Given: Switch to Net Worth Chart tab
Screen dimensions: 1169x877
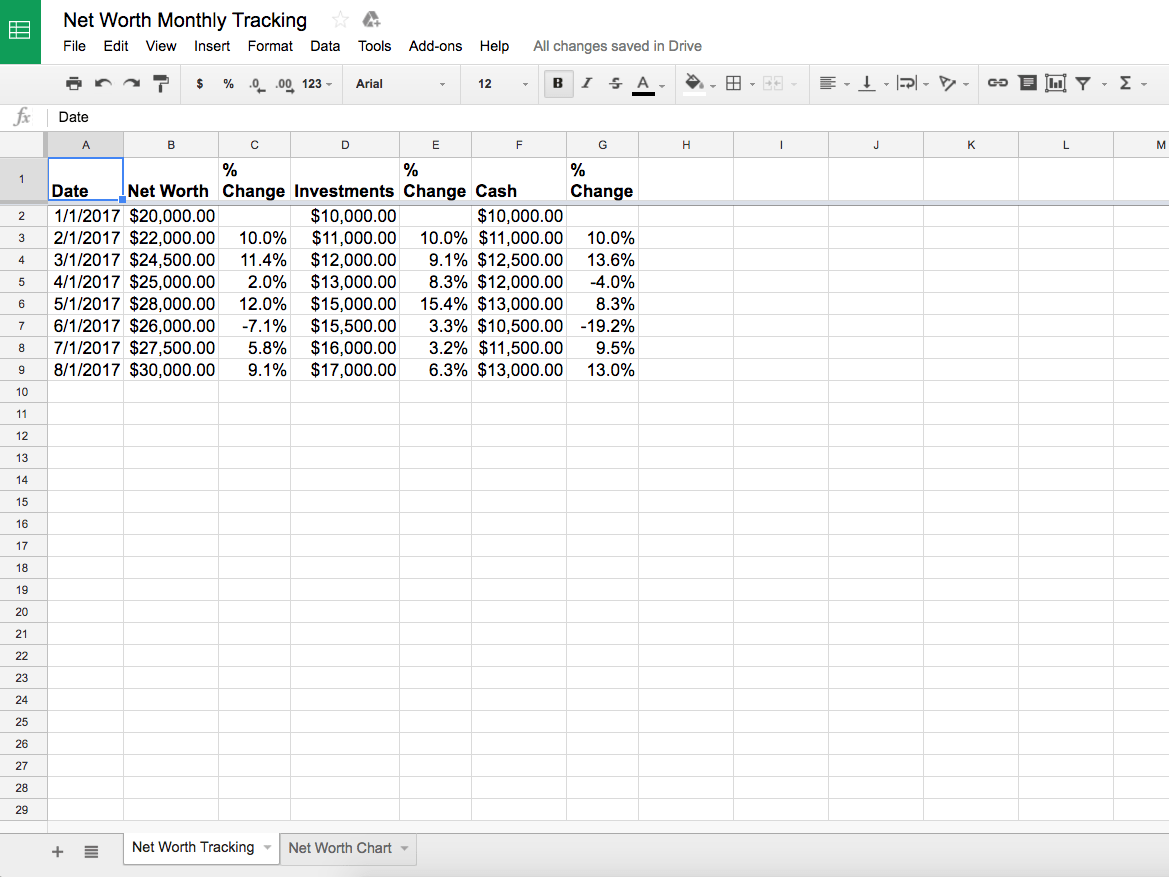Looking at the screenshot, I should pyautogui.click(x=339, y=848).
